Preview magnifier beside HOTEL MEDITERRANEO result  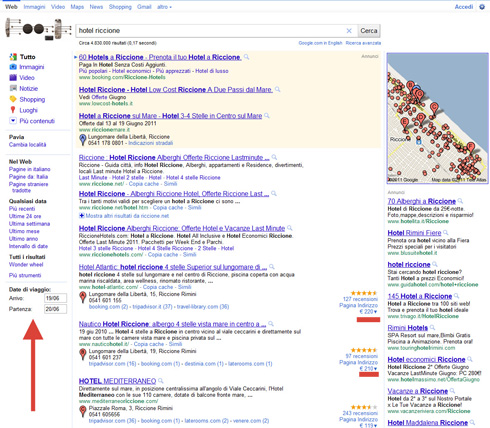[161, 381]
